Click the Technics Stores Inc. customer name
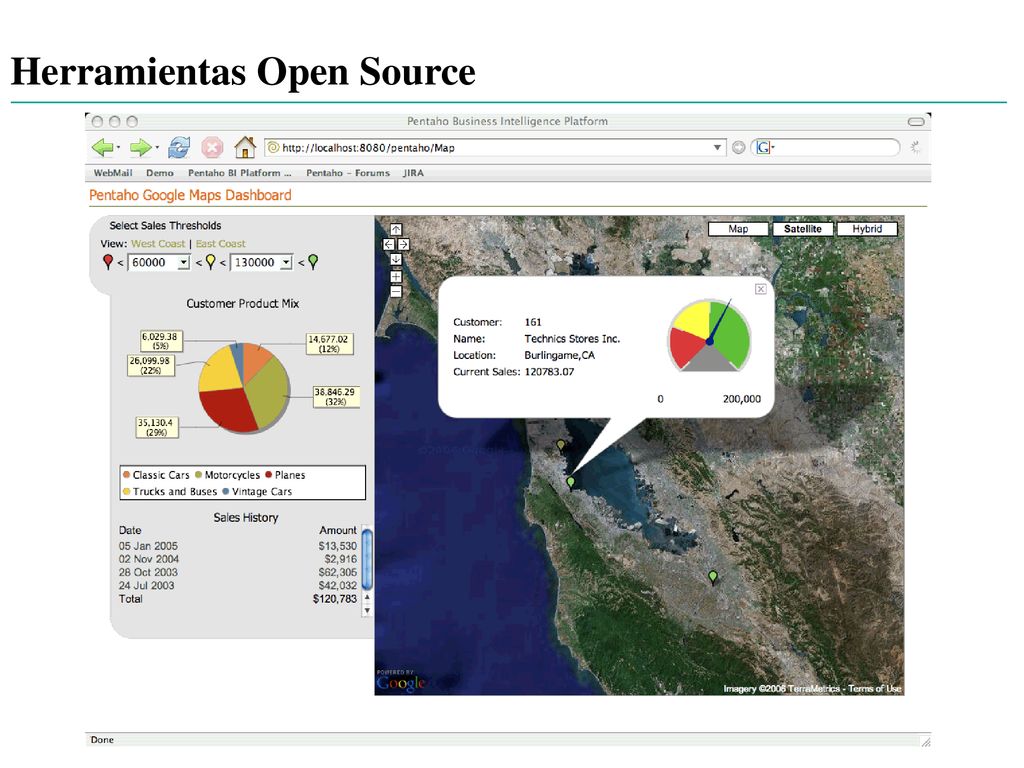The height and width of the screenshot is (768, 1024). tap(572, 338)
